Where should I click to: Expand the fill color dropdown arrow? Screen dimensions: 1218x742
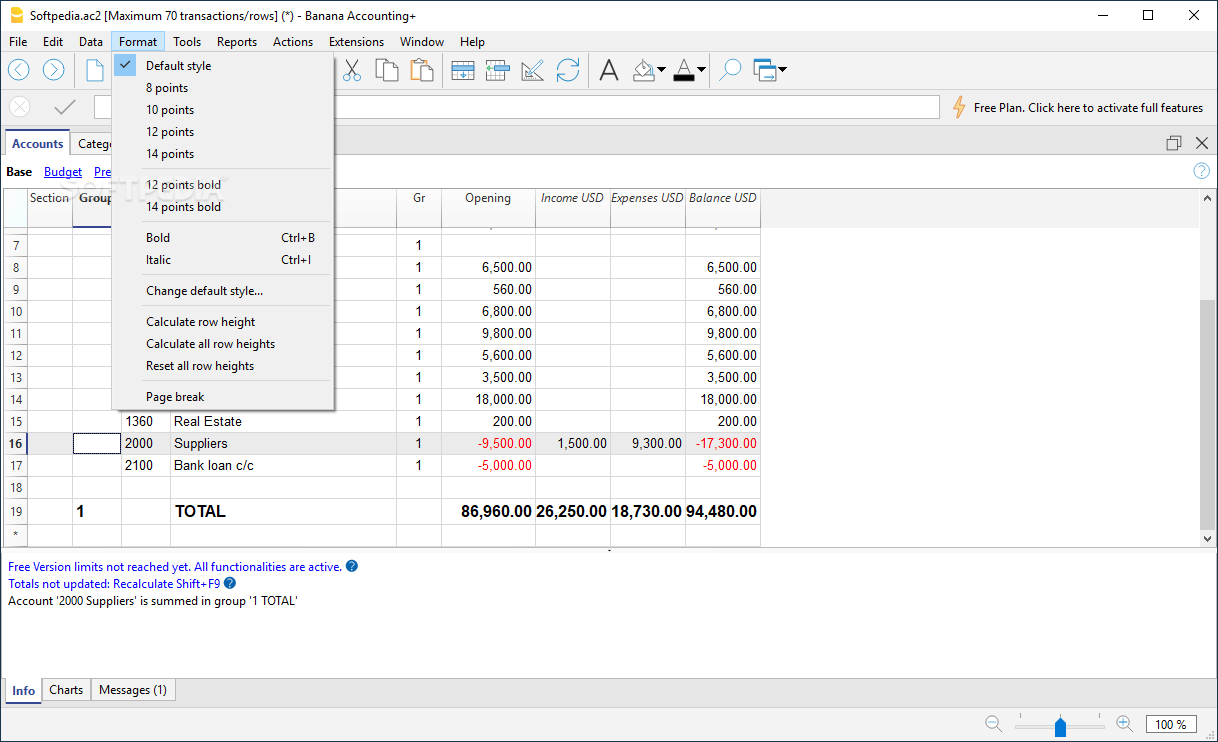[662, 70]
